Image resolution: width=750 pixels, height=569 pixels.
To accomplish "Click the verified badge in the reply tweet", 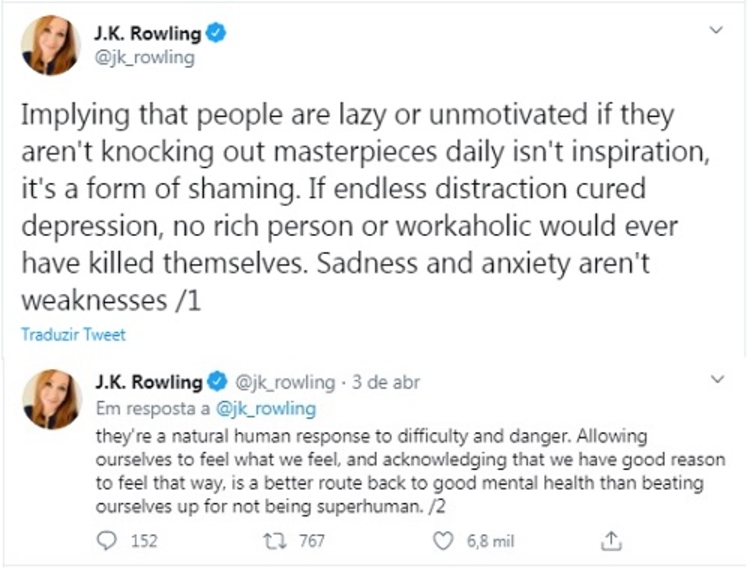I will coord(217,382).
